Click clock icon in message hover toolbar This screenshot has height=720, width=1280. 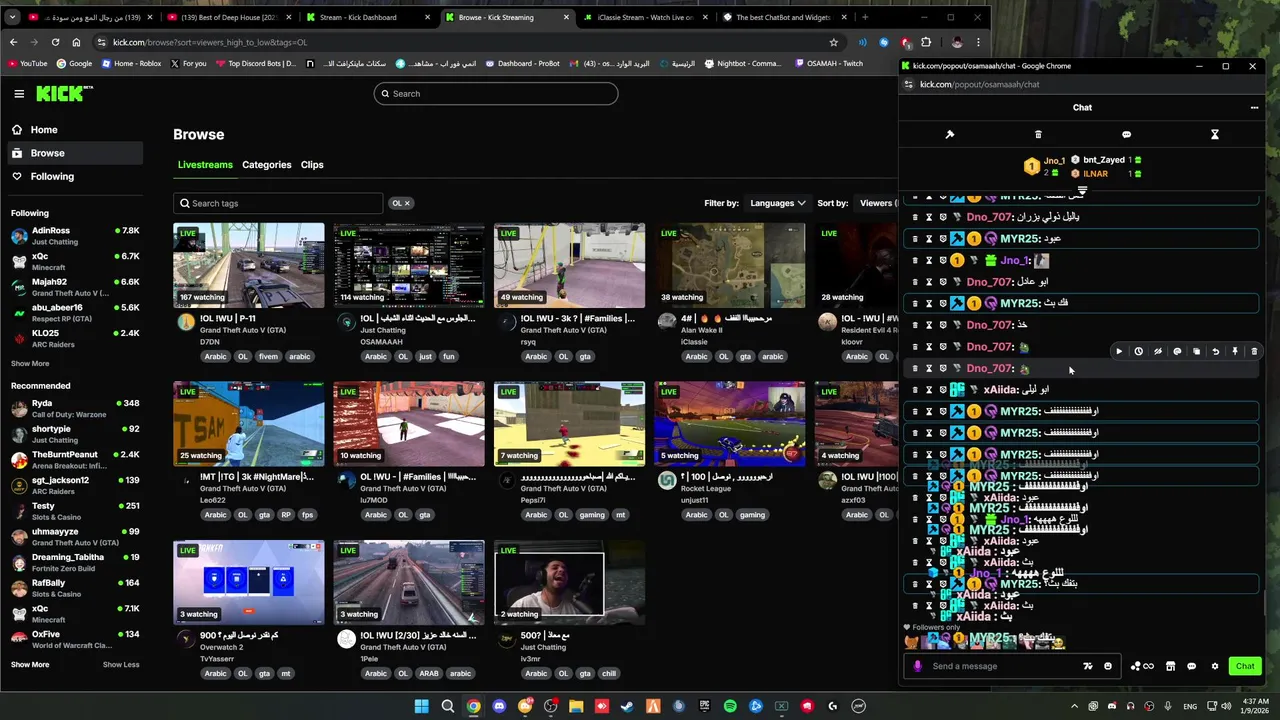click(x=1138, y=351)
